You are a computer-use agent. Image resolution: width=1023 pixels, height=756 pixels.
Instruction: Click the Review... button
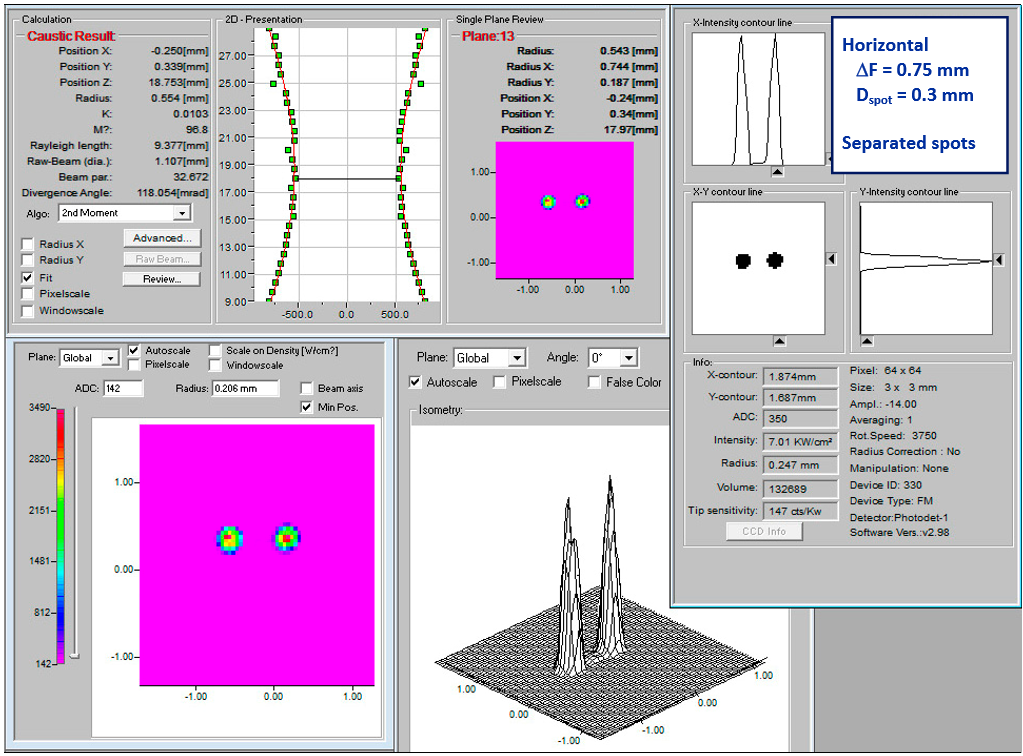(x=161, y=279)
